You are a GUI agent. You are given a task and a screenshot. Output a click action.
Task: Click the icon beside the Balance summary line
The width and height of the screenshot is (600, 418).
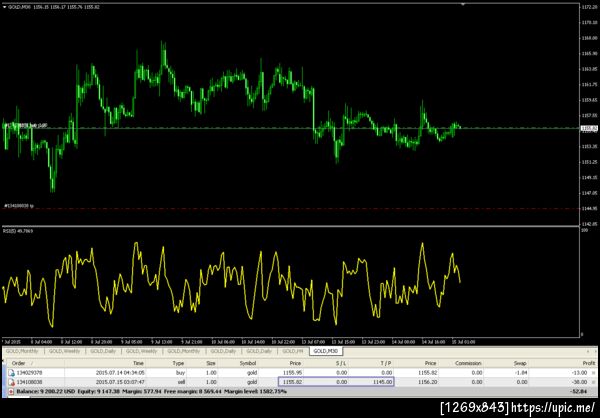pyautogui.click(x=10, y=392)
